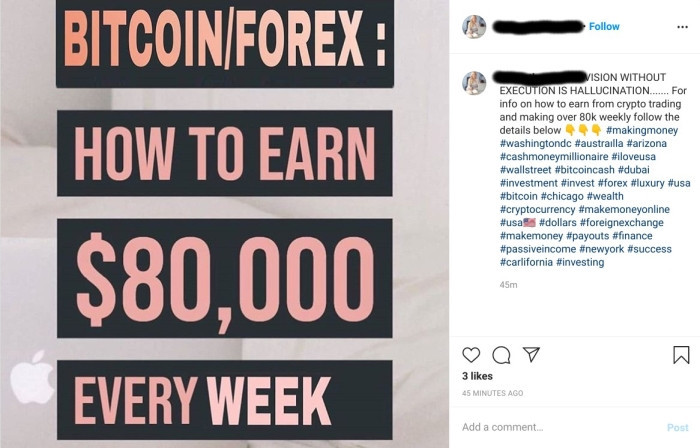View the 3 likes list
The width and height of the screenshot is (700, 448).
tap(477, 376)
